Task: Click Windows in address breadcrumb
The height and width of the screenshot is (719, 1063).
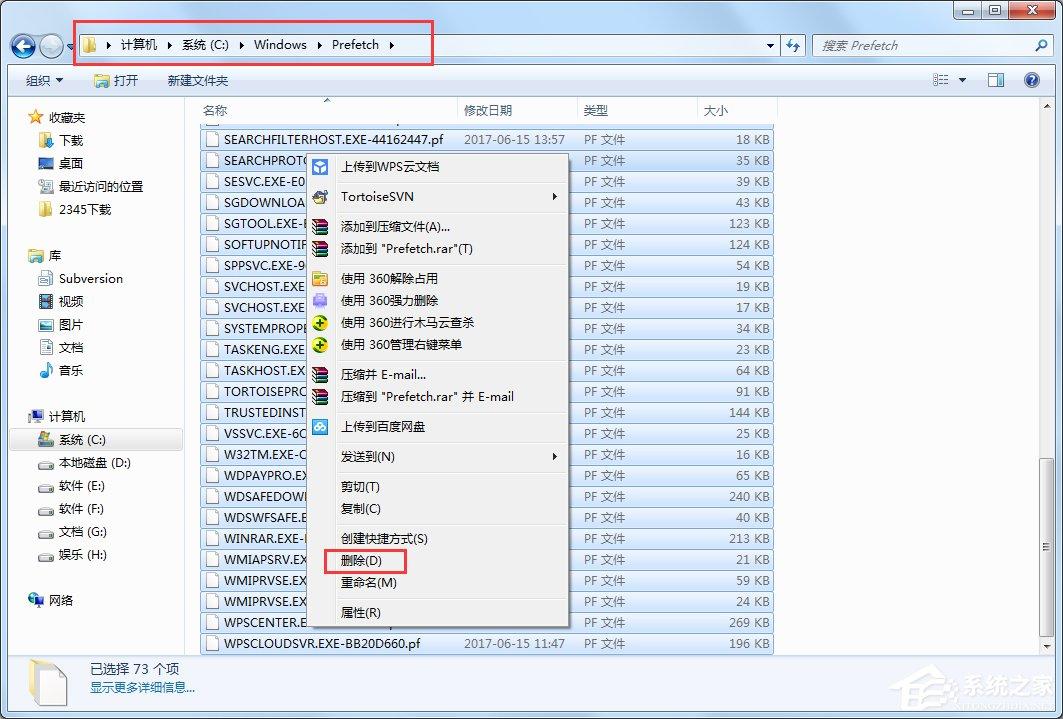Action: click(x=280, y=45)
